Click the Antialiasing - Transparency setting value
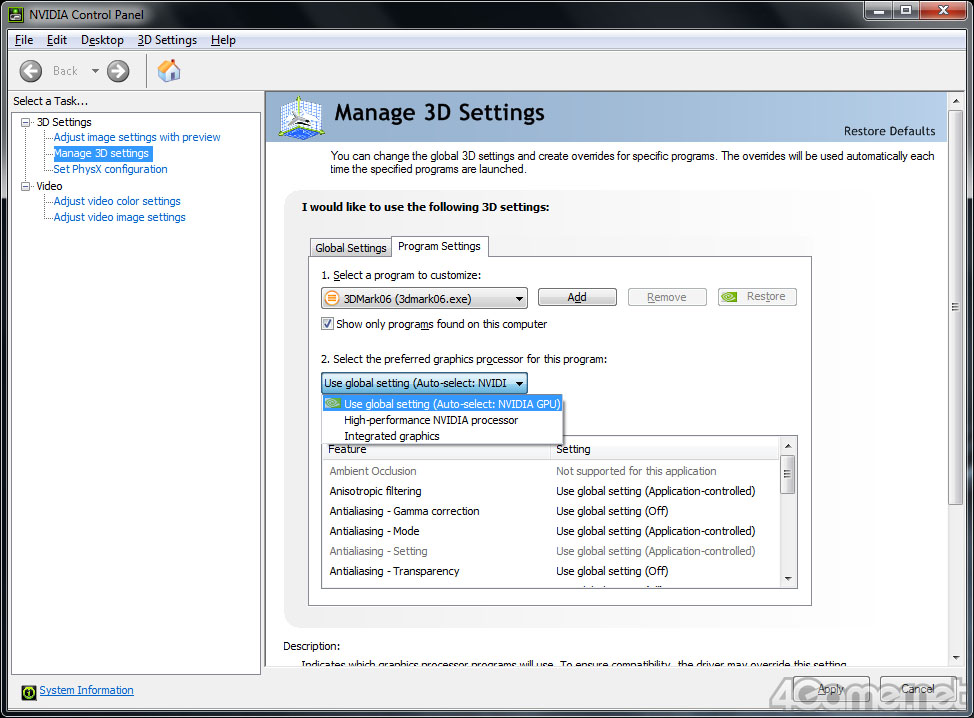Image resolution: width=974 pixels, height=718 pixels. [612, 571]
